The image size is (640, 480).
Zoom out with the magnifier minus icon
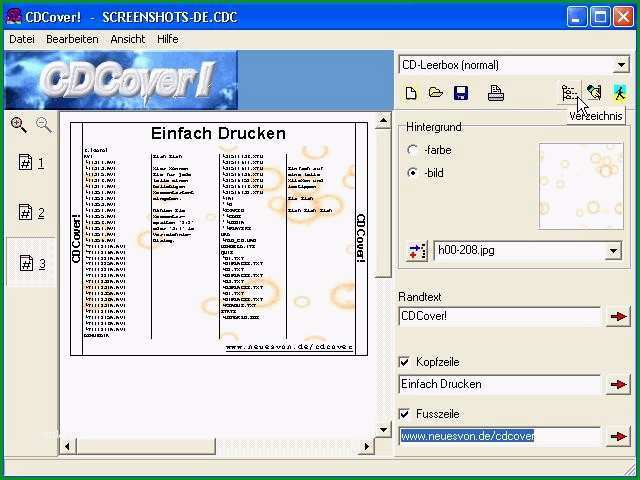[x=44, y=124]
